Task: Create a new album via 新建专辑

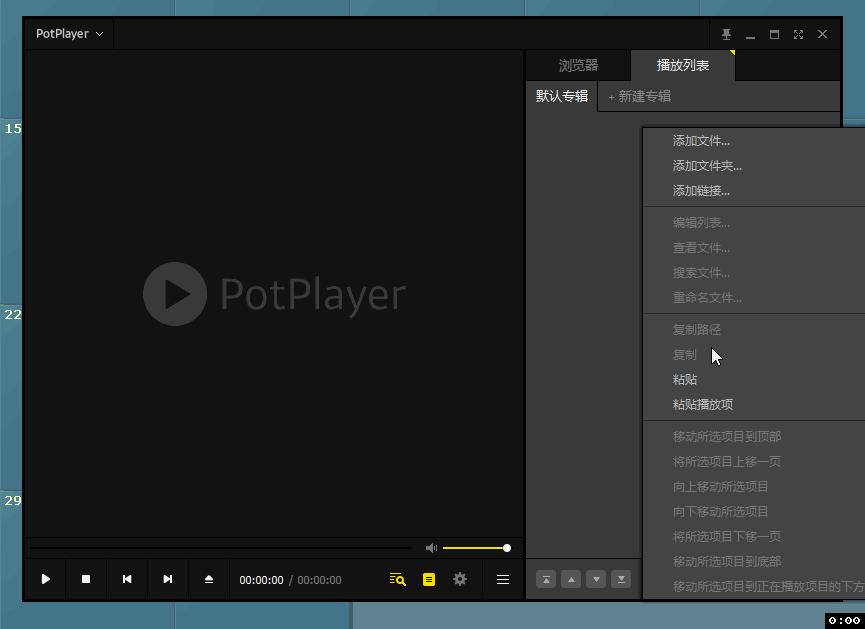Action: 643,96
